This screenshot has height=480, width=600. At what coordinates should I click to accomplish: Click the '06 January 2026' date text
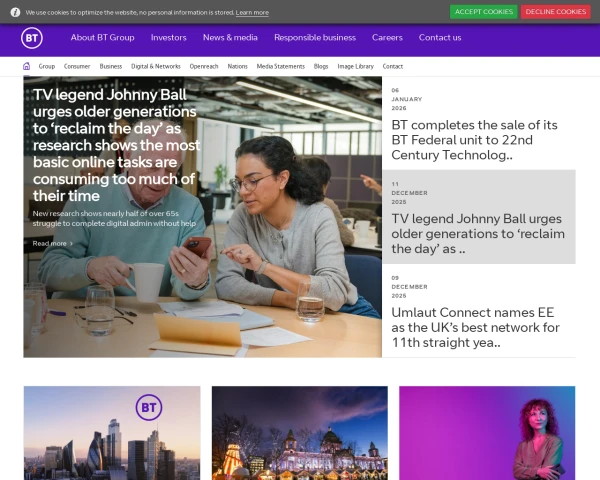407,99
